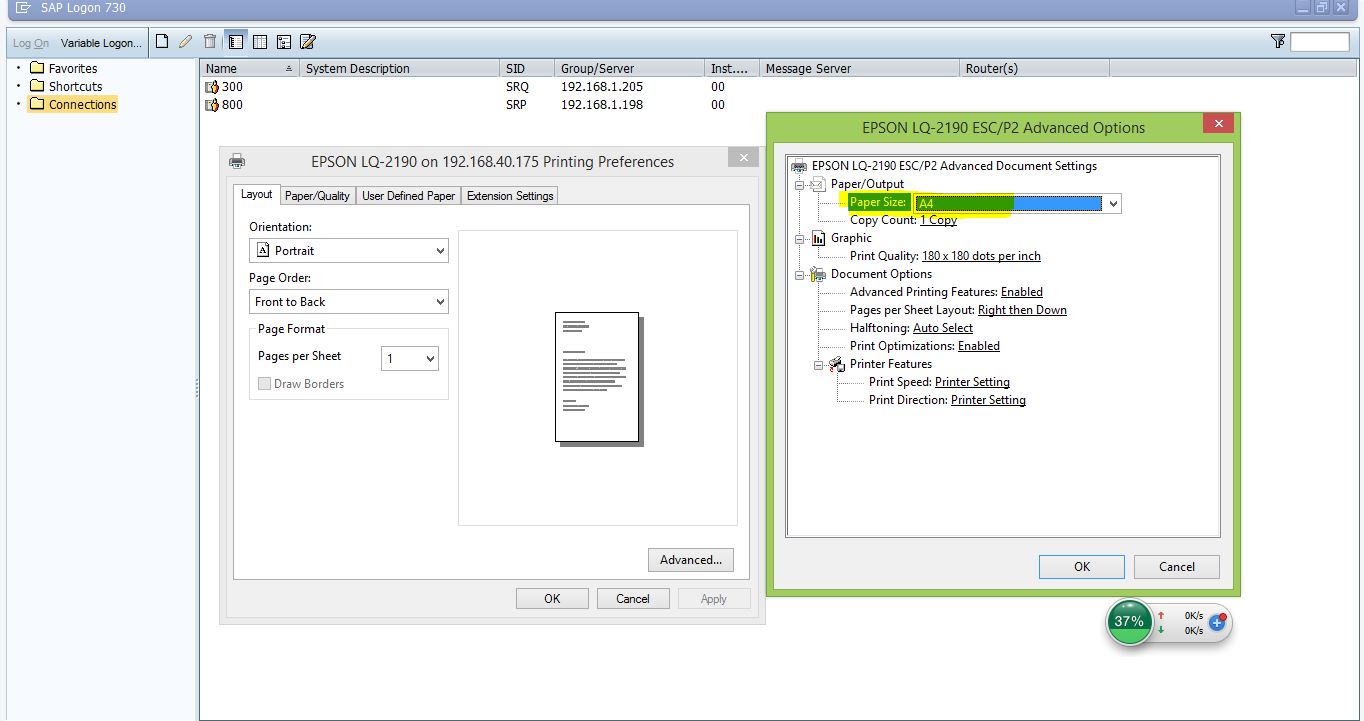Click OK in Advanced Options dialog

click(1082, 567)
